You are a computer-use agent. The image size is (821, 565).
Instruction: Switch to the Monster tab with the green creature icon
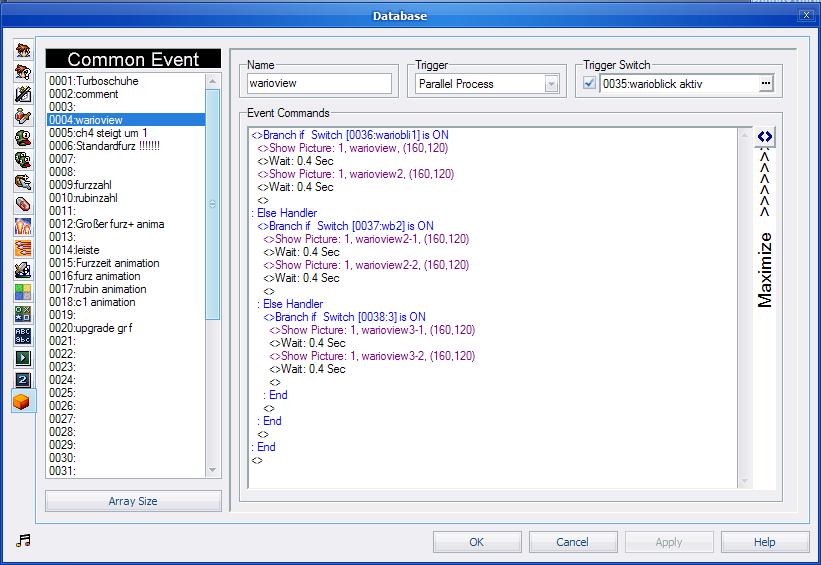pyautogui.click(x=22, y=138)
